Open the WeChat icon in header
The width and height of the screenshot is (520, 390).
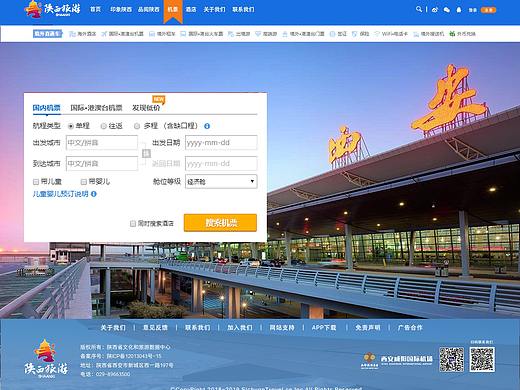pyautogui.click(x=447, y=10)
